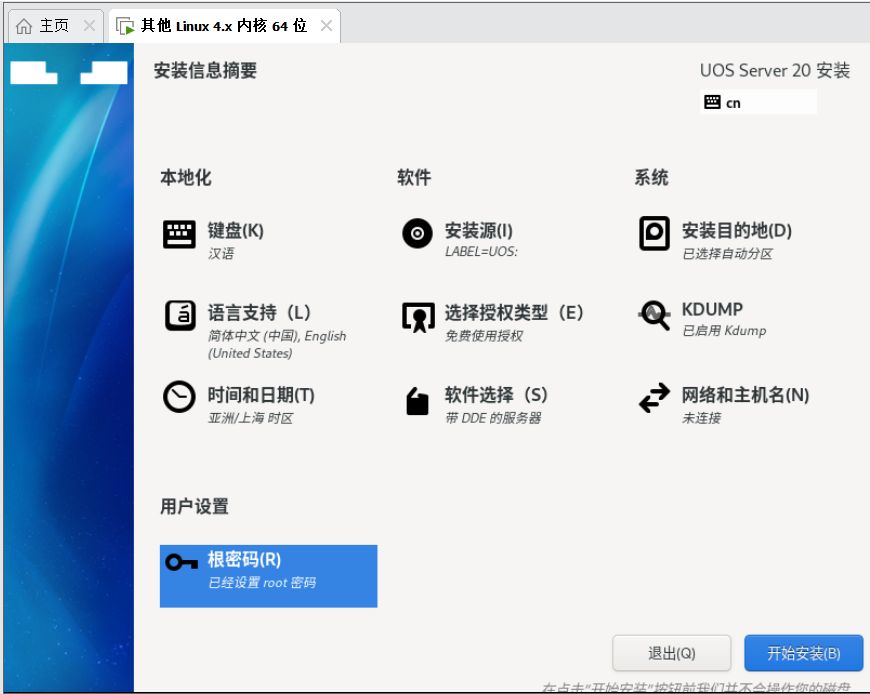
Task: Click the 亚洲/上海 时区 text
Action: click(250, 418)
